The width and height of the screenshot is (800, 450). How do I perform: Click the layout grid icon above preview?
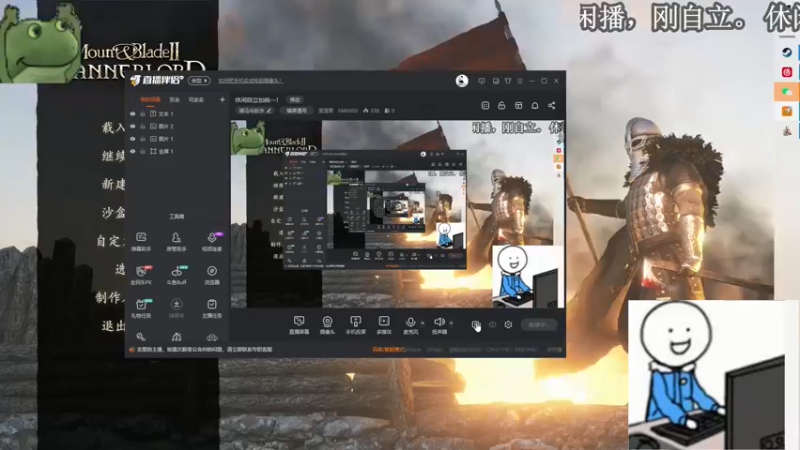518,105
